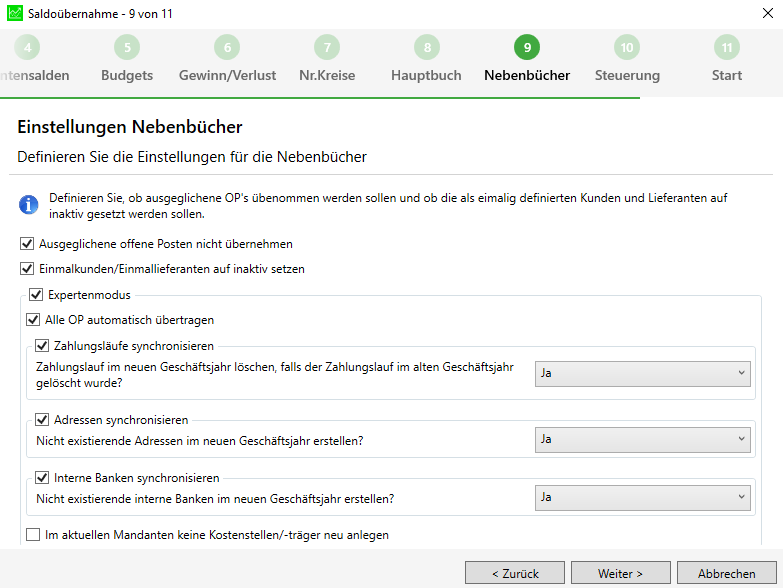This screenshot has width=783, height=588.
Task: Click the < Zurück button
Action: (x=515, y=573)
